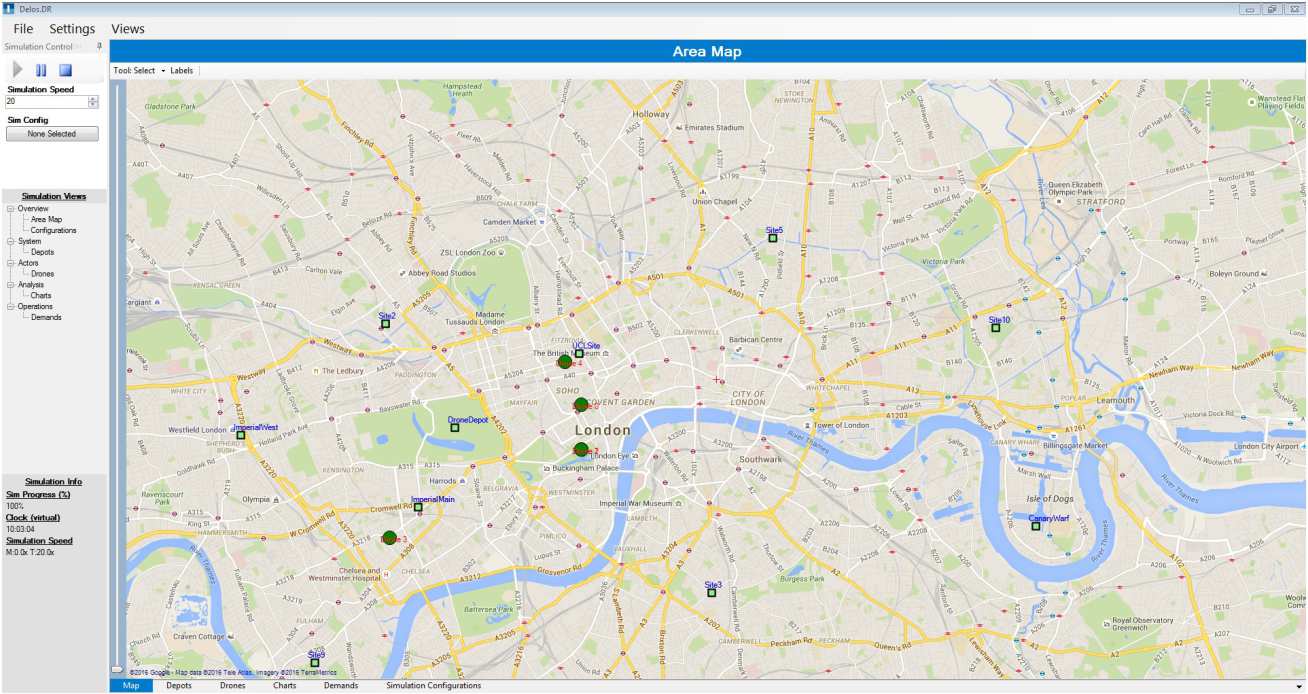Click the map zoom slider handle
The height and width of the screenshot is (694, 1308).
117,669
